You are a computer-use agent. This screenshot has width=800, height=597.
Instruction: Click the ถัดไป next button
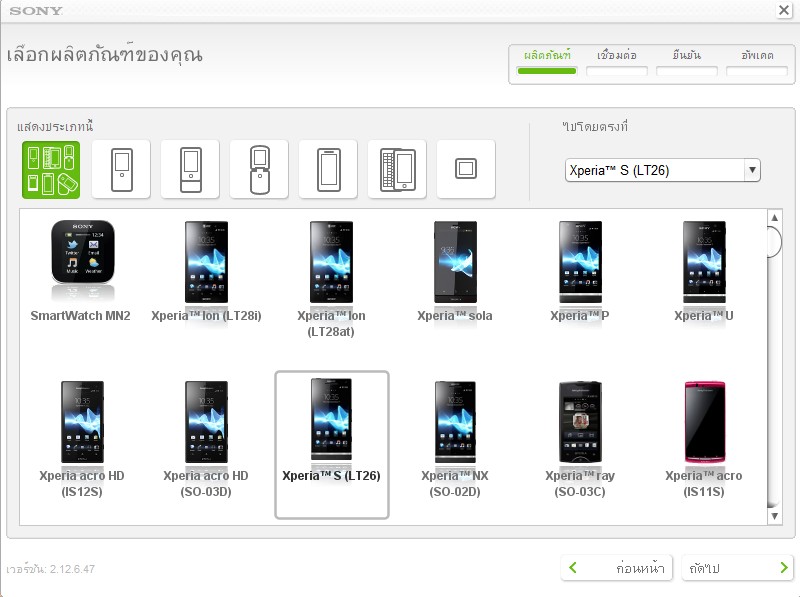[x=738, y=568]
